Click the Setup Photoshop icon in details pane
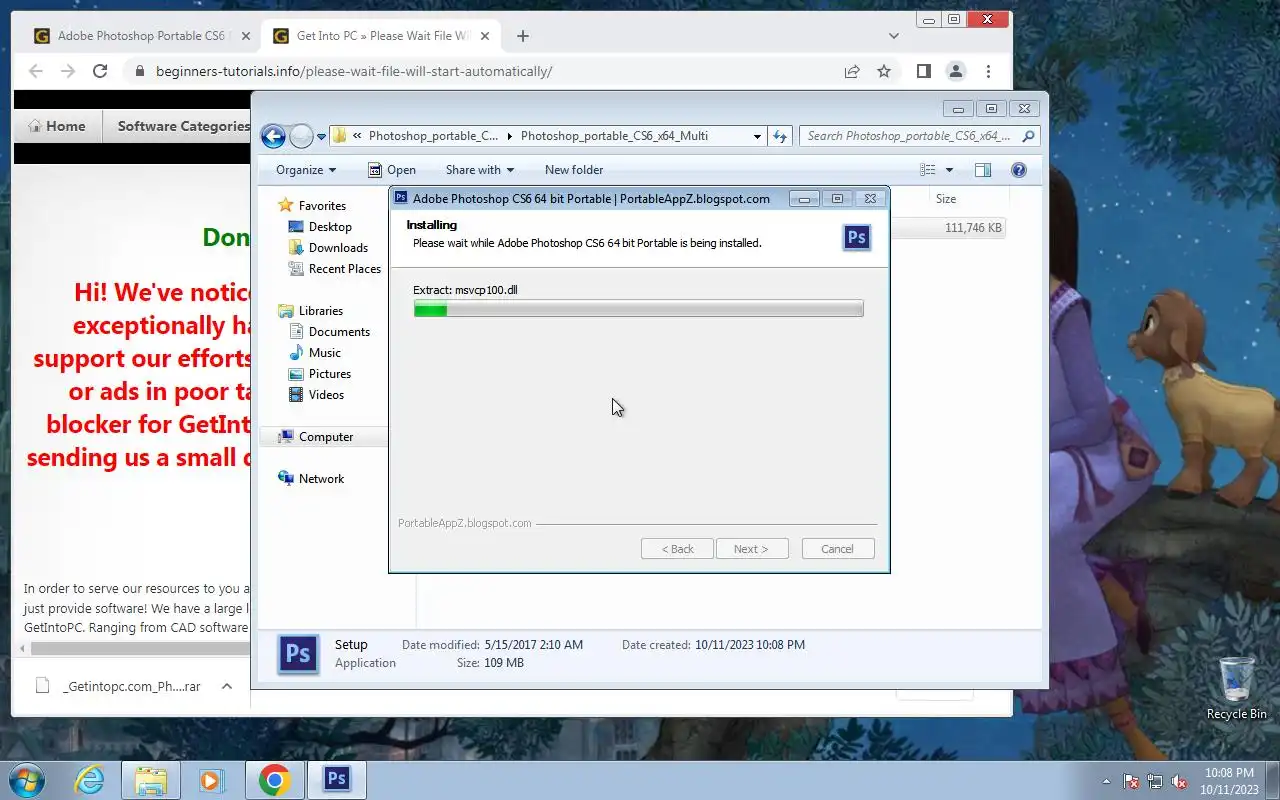The image size is (1280, 800). 298,654
